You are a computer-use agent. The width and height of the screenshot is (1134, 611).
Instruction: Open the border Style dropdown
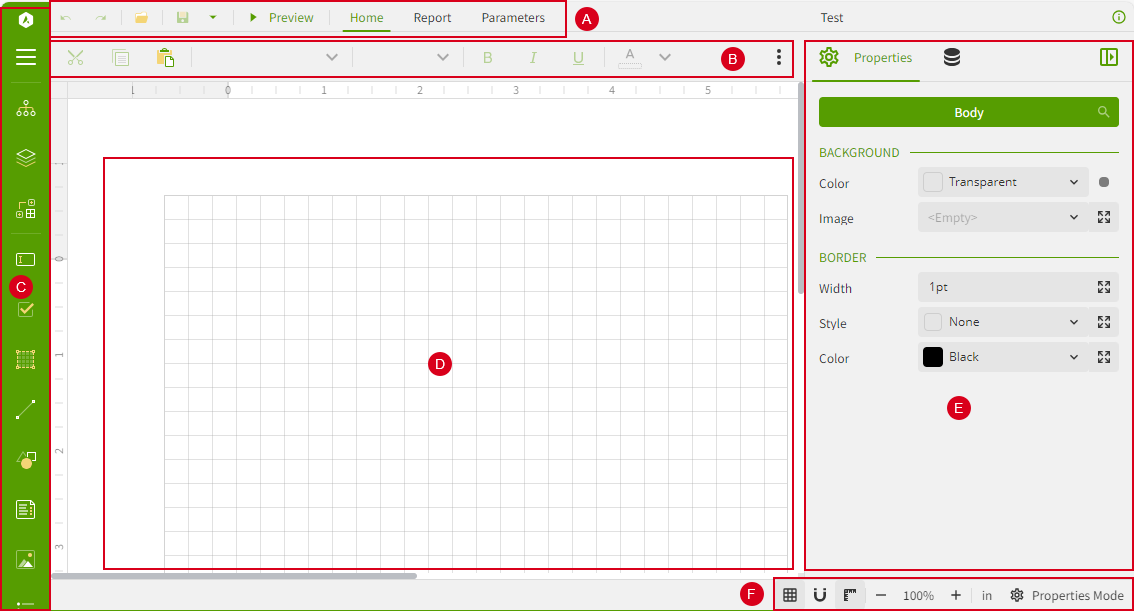(1003, 322)
